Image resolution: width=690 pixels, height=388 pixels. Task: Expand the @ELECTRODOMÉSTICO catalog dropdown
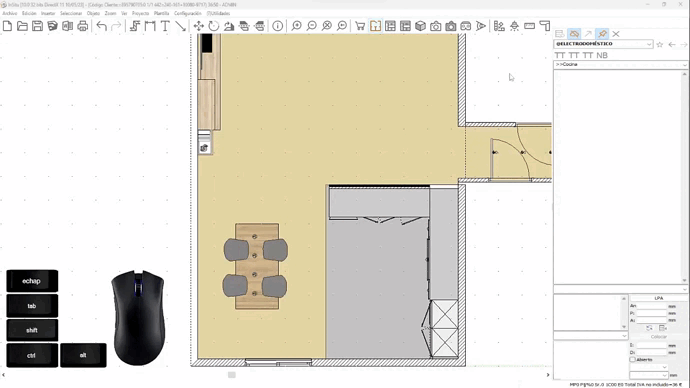pos(603,44)
